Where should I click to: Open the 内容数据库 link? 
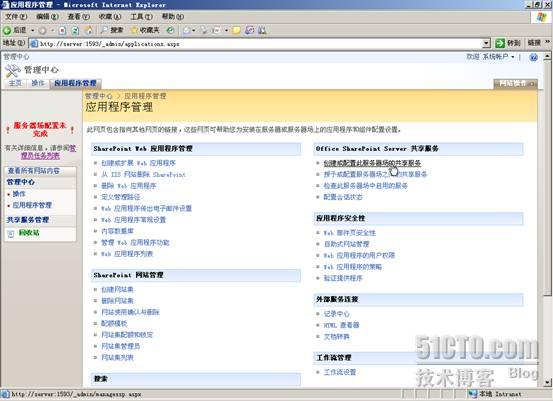click(117, 231)
